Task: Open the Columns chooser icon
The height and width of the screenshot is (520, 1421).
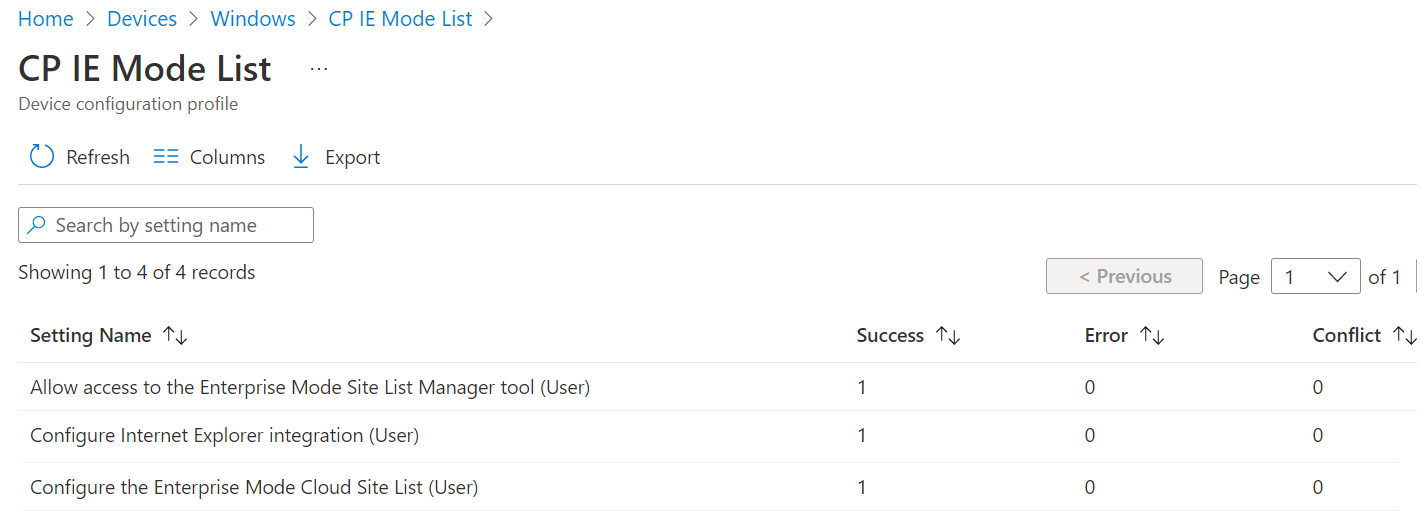Action: tap(166, 157)
